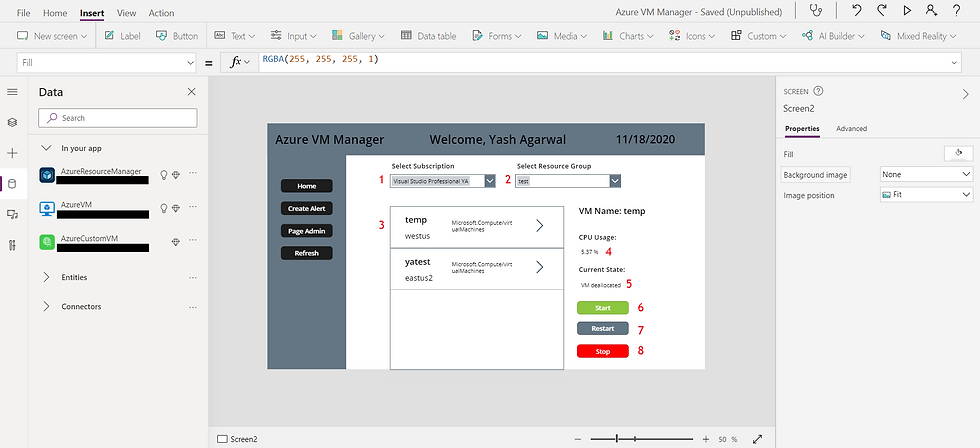Click the Undo arrow icon
Screen dimensions: 980x448
coord(857,11)
